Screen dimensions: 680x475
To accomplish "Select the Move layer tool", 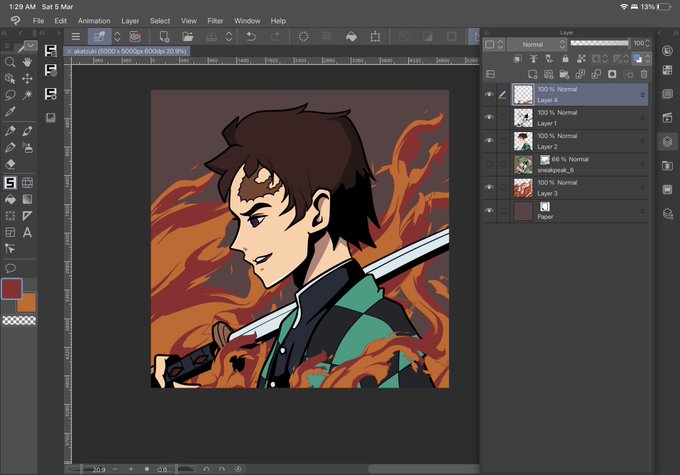I will pyautogui.click(x=27, y=79).
